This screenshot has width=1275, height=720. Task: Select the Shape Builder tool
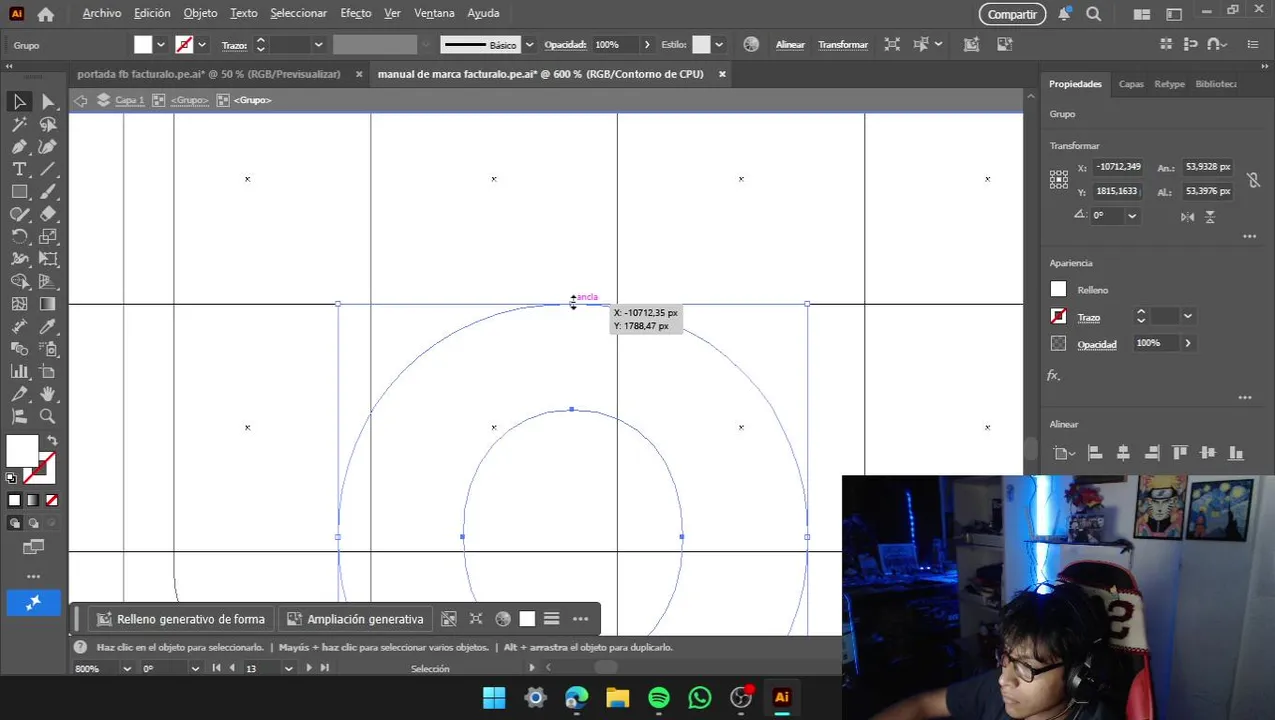point(19,282)
